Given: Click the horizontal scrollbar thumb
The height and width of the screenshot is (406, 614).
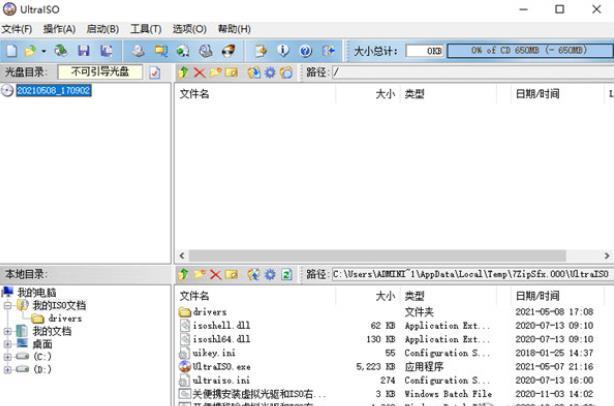Looking at the screenshot, I should tap(377, 256).
